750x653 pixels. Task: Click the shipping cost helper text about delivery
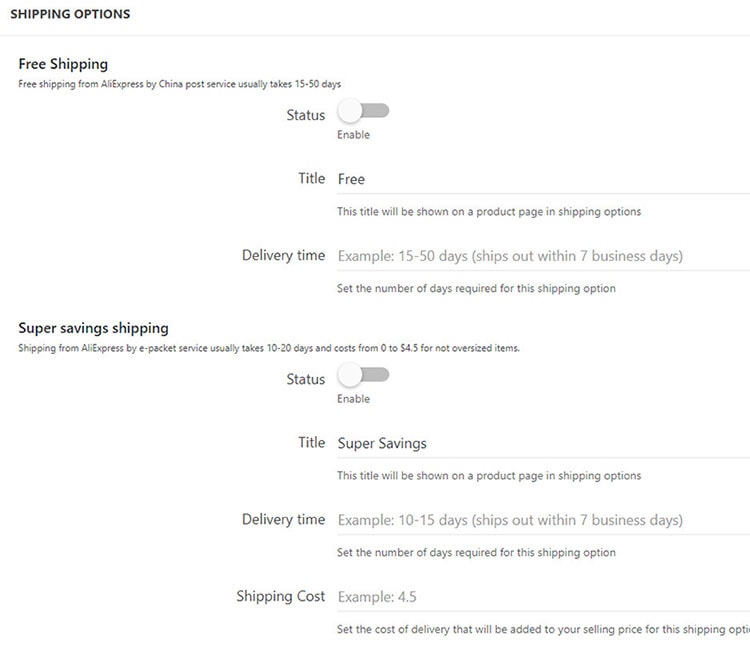coord(540,629)
